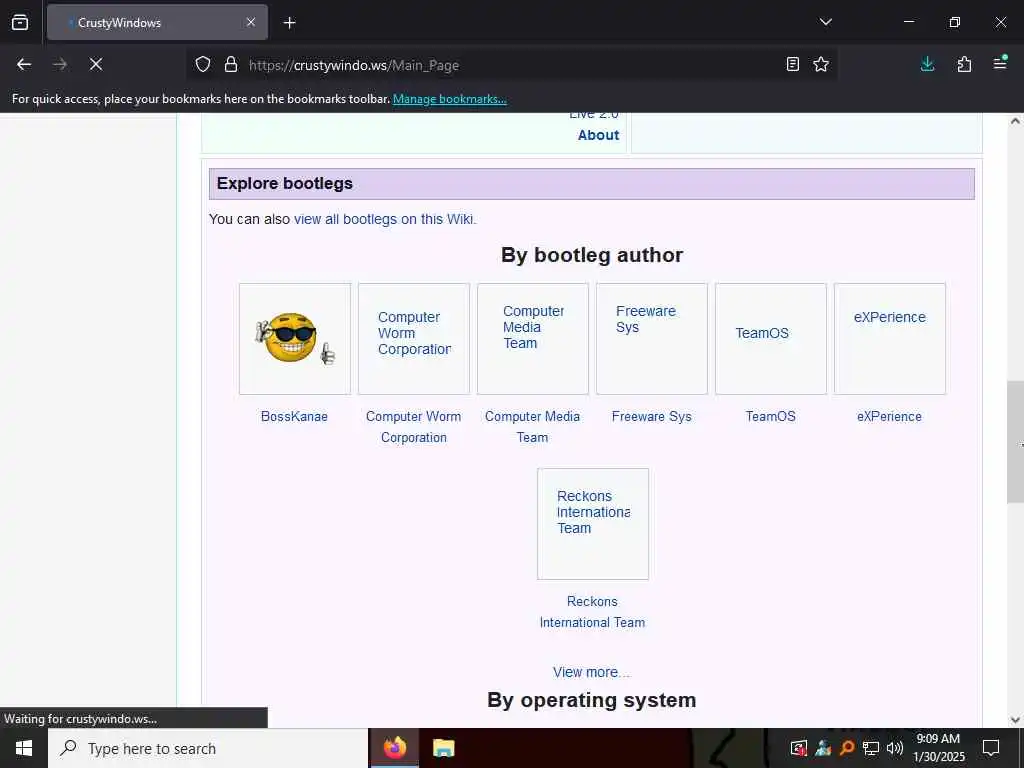Open the About link
The width and height of the screenshot is (1024, 768).
[x=598, y=135]
